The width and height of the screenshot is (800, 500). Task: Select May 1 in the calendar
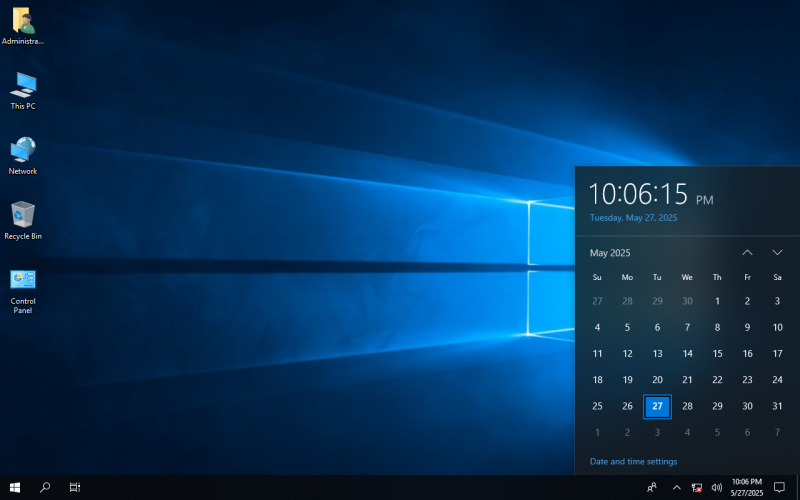point(717,301)
